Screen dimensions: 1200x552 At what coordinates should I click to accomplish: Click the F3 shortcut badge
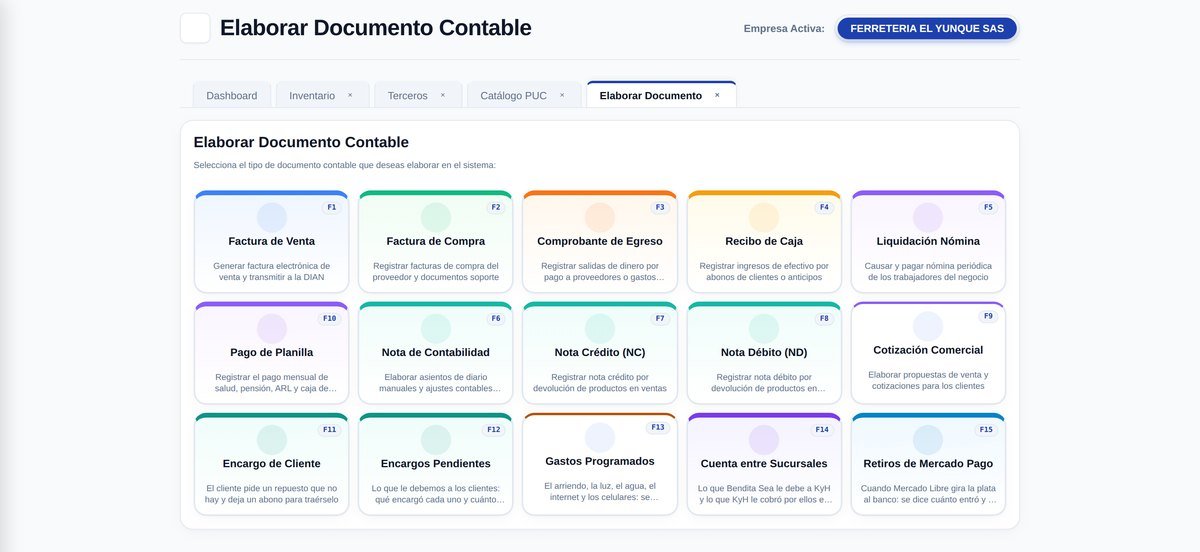(659, 207)
